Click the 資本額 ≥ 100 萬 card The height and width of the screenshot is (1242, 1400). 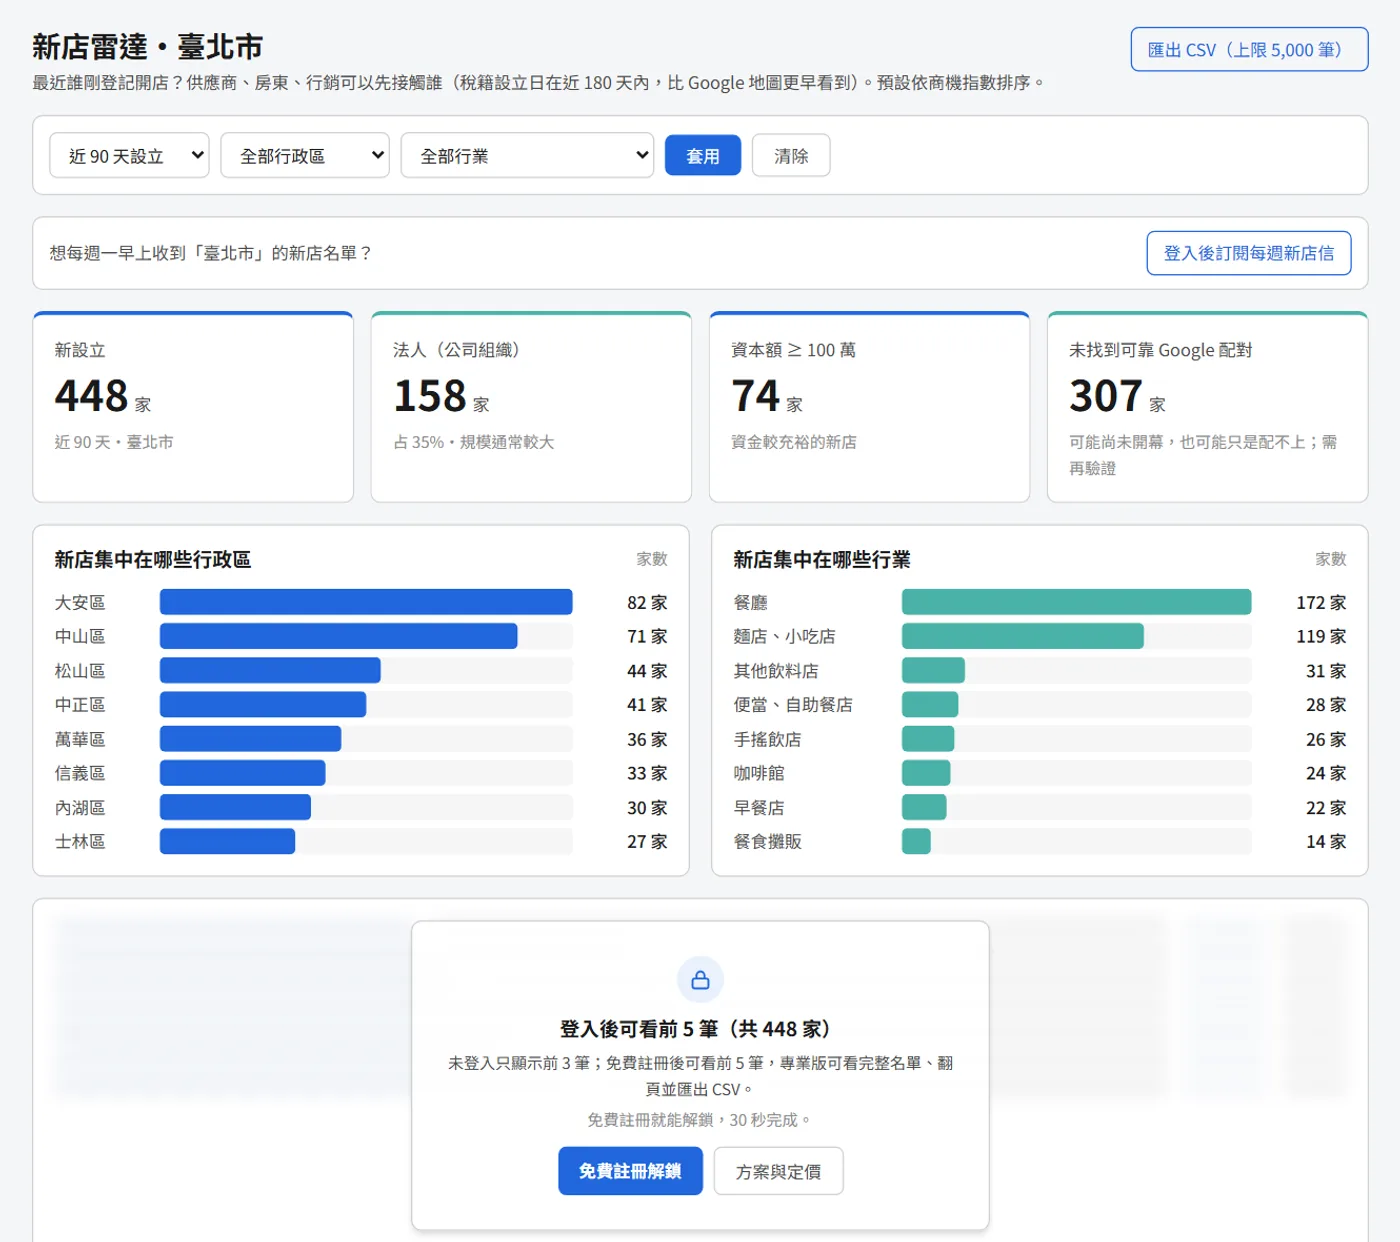pos(869,407)
